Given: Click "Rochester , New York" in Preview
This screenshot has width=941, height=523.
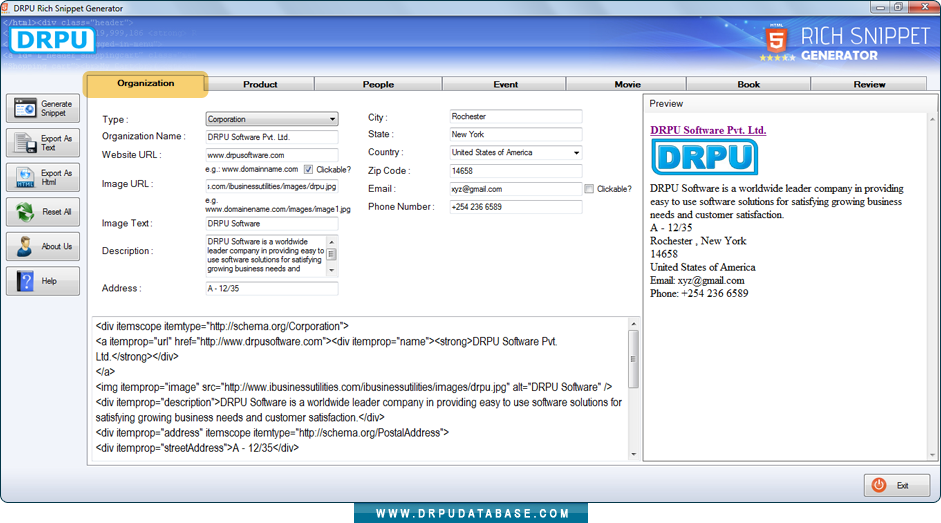Looking at the screenshot, I should pos(698,241).
